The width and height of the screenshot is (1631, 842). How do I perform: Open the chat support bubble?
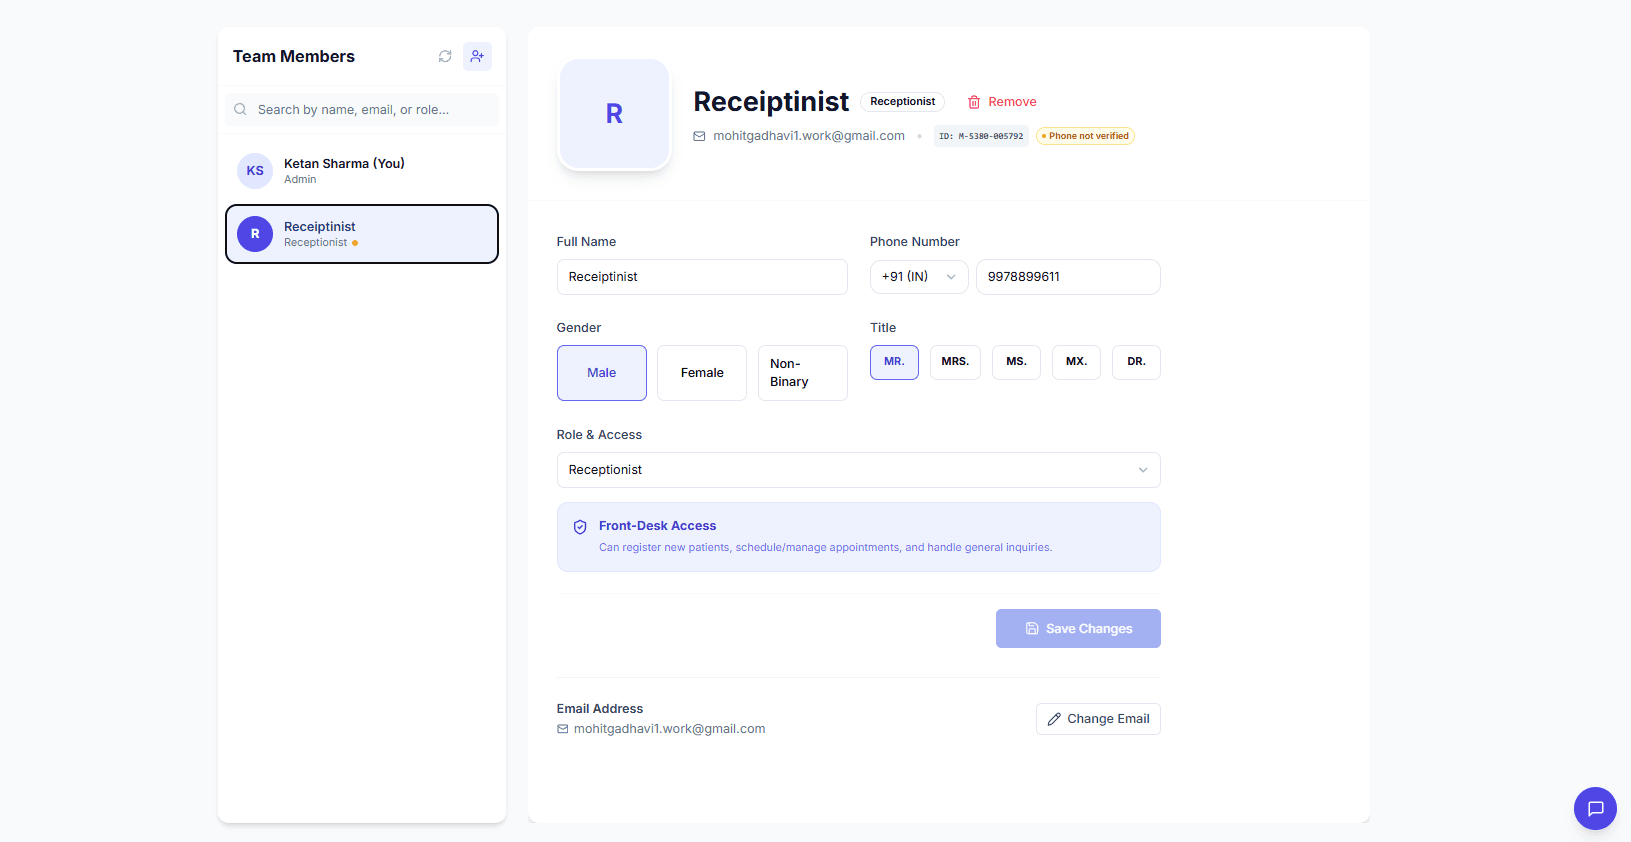pos(1595,808)
